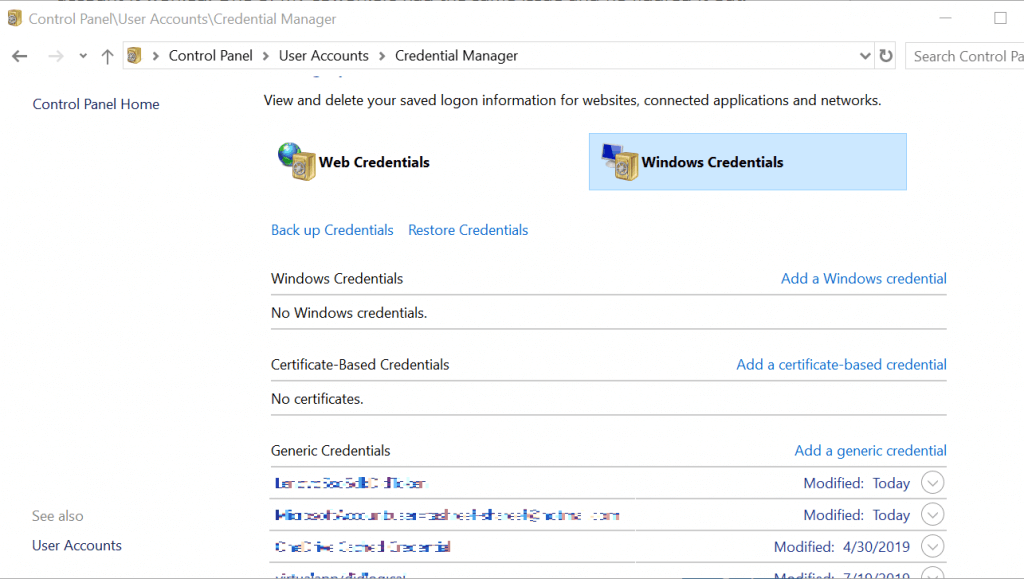
Task: Add a certificate-based credential
Action: tap(841, 365)
